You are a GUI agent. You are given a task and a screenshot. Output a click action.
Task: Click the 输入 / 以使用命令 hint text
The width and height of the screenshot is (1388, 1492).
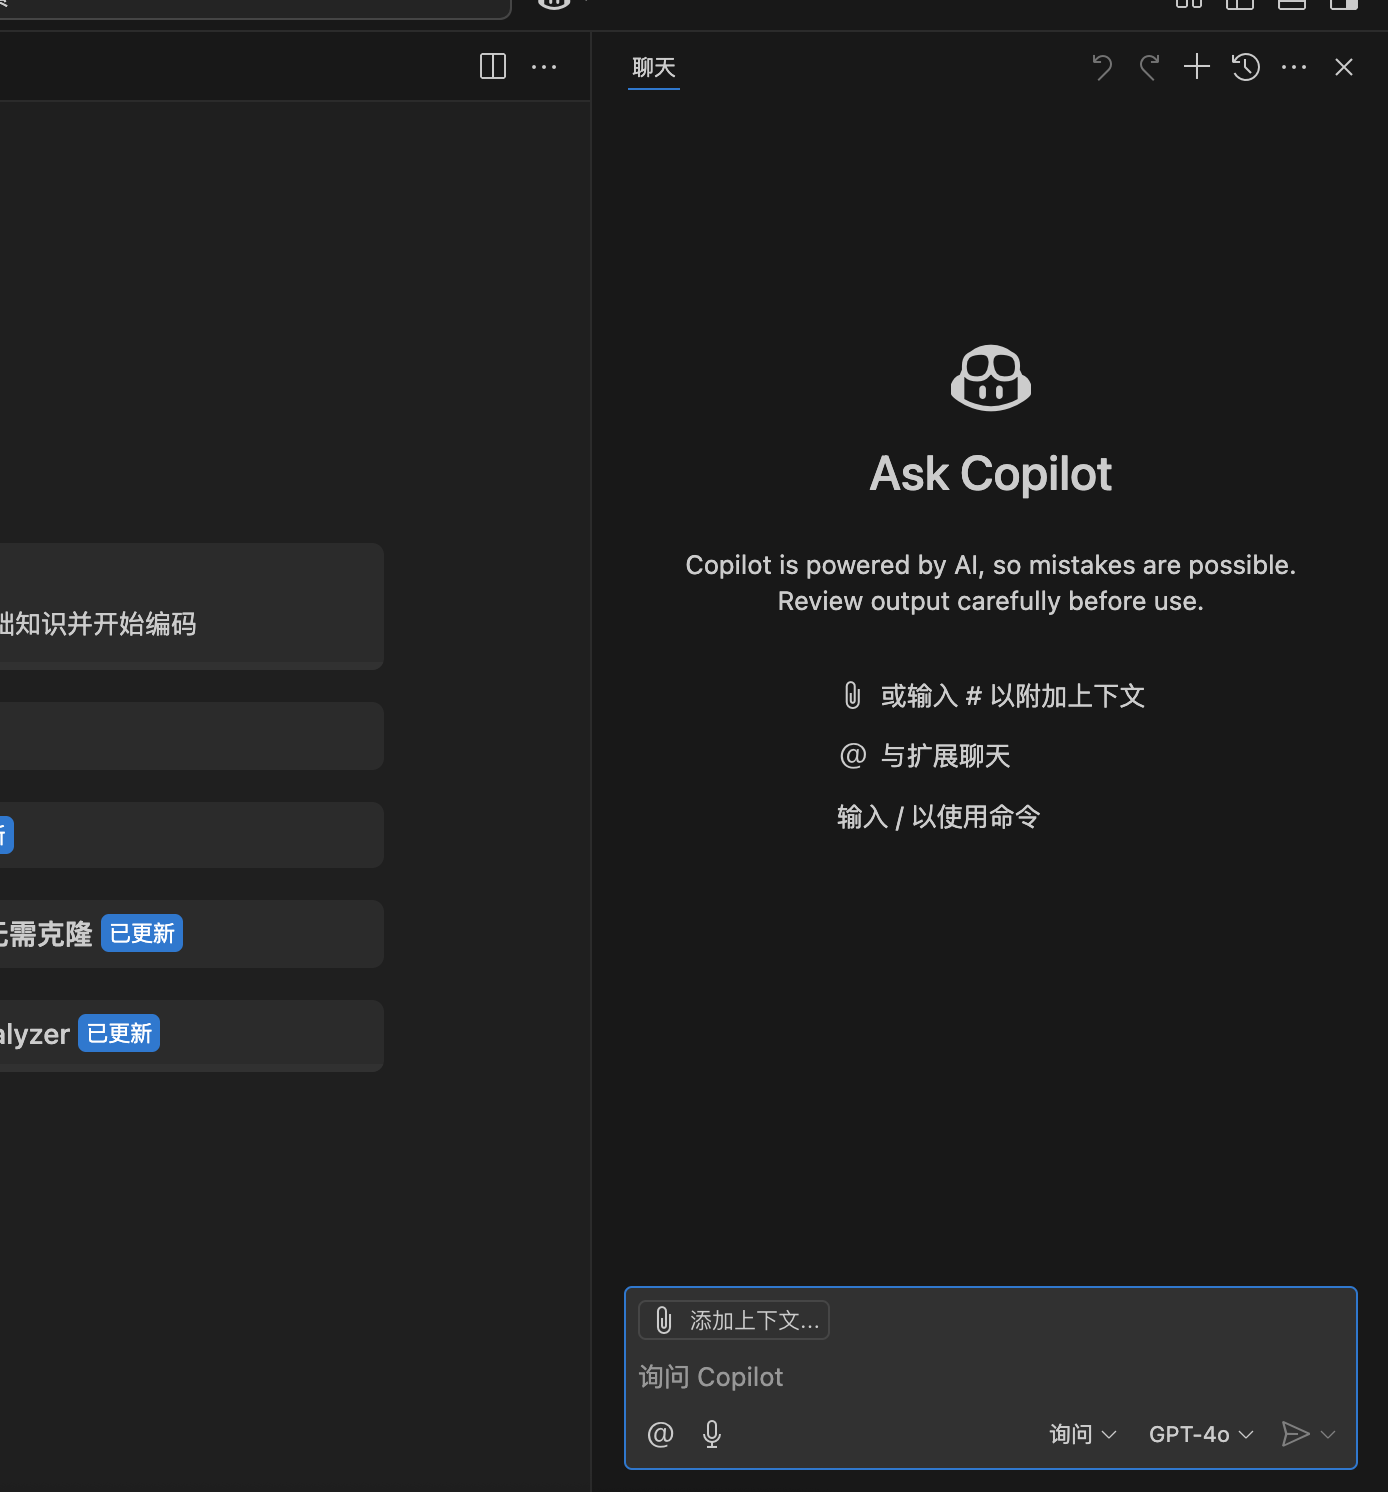(x=938, y=817)
